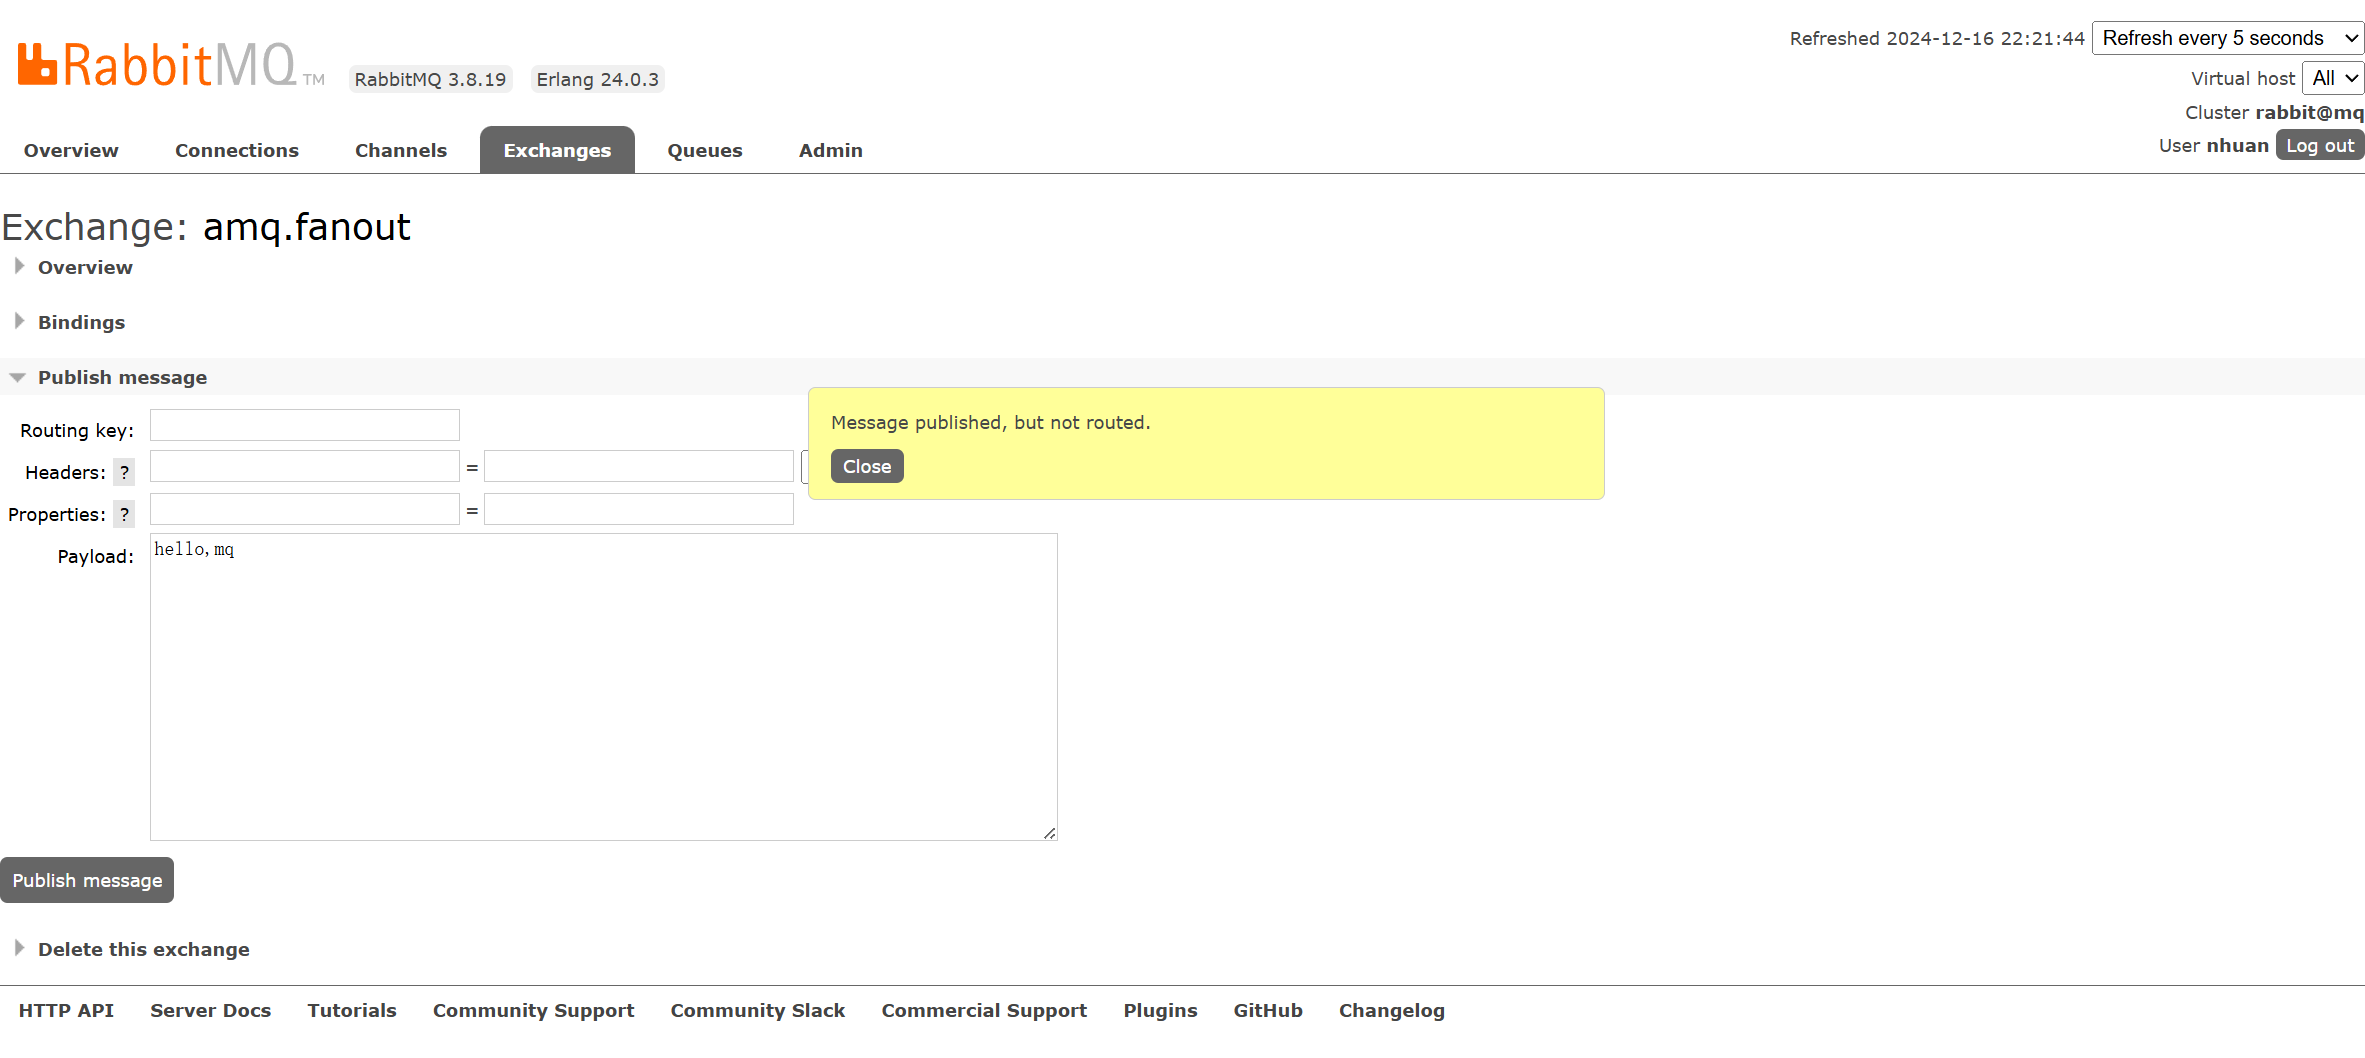Click the Properties name input field
The width and height of the screenshot is (2365, 1058).
point(305,509)
